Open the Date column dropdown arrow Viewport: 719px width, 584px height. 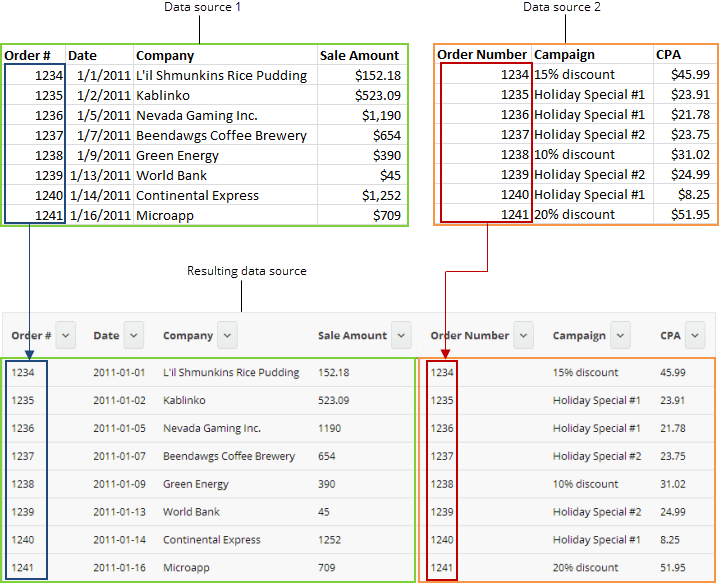[133, 335]
